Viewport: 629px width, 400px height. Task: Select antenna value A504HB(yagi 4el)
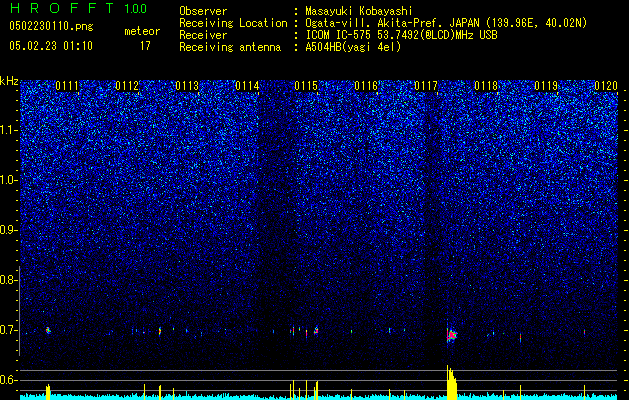click(x=353, y=47)
